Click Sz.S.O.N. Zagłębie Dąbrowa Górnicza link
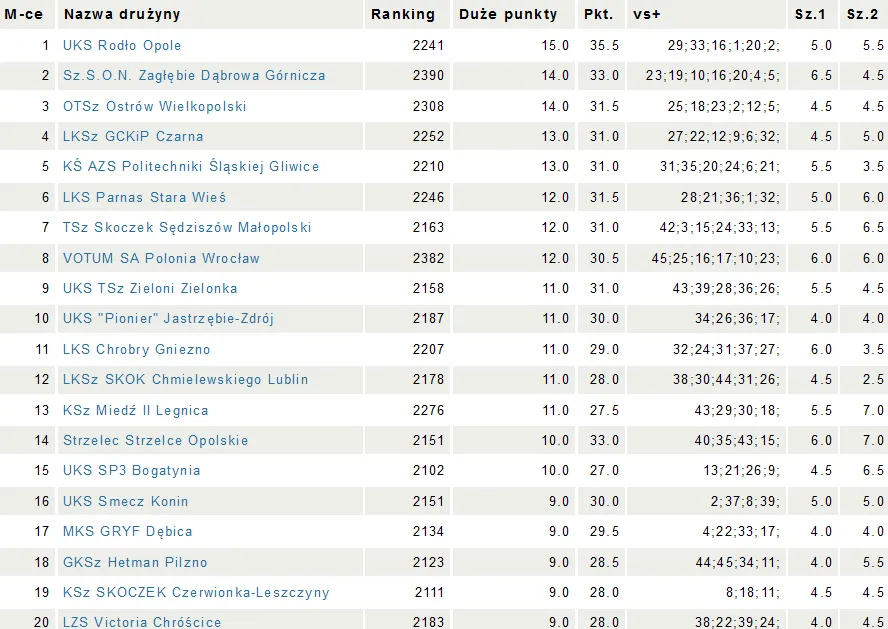The image size is (888, 629). 193,75
